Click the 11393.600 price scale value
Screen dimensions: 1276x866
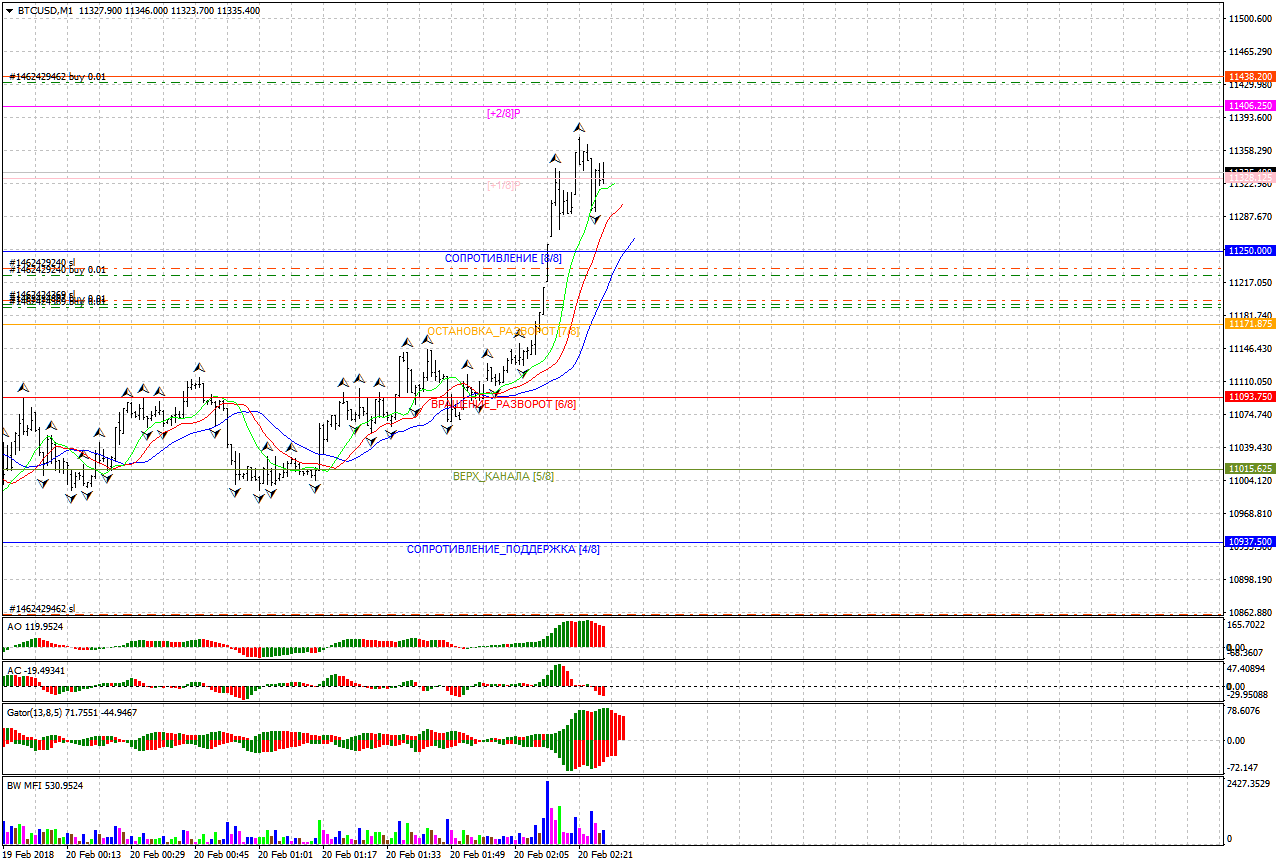tap(1251, 117)
